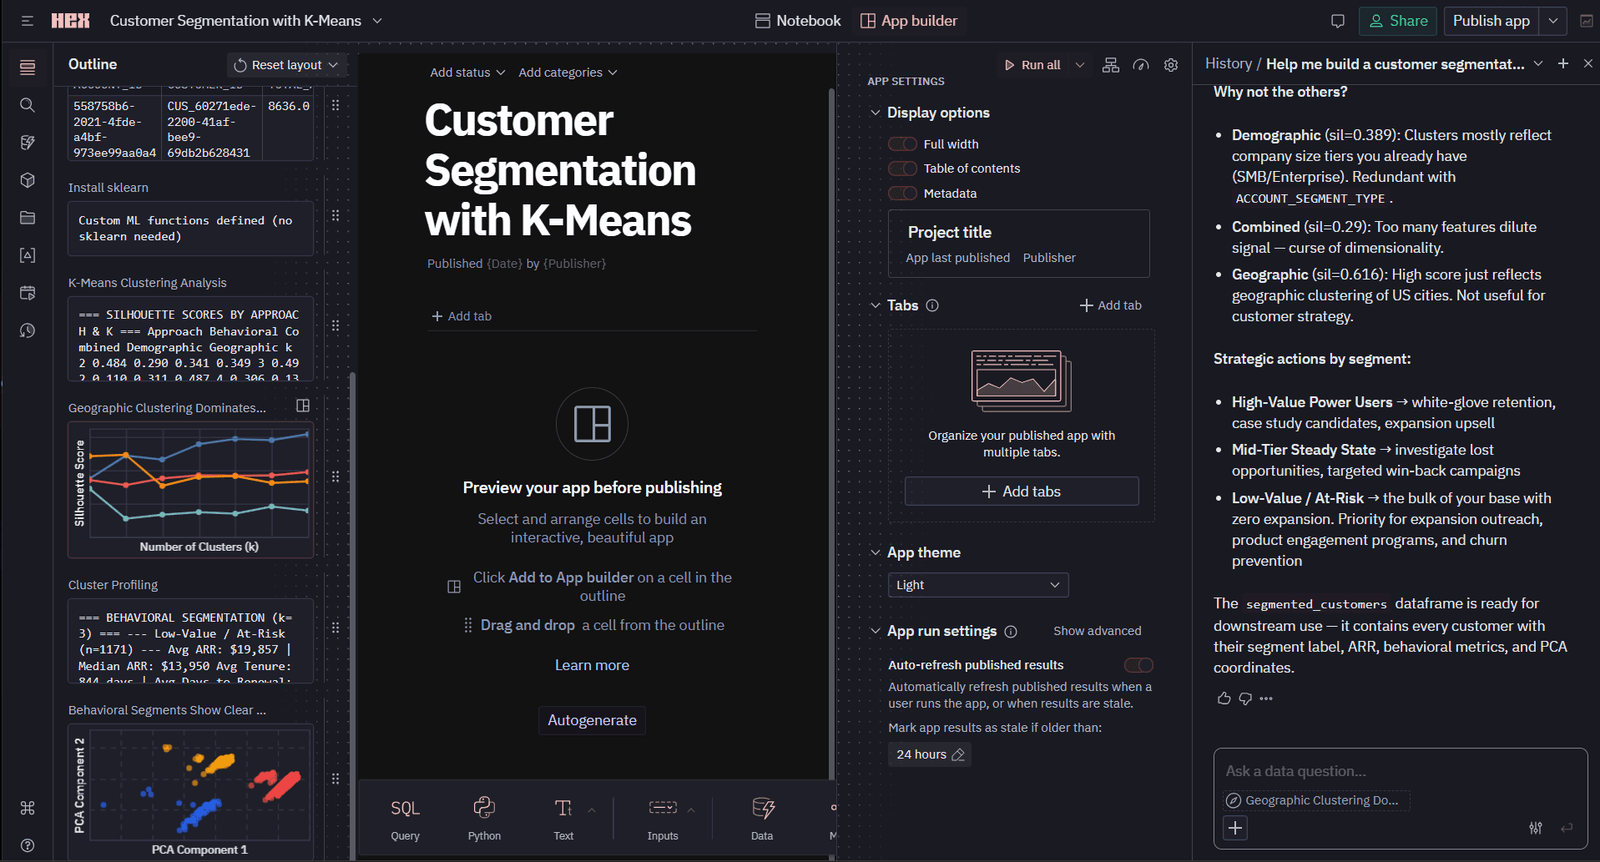Click thumbs up on the response
The width and height of the screenshot is (1600, 862).
coord(1223,698)
